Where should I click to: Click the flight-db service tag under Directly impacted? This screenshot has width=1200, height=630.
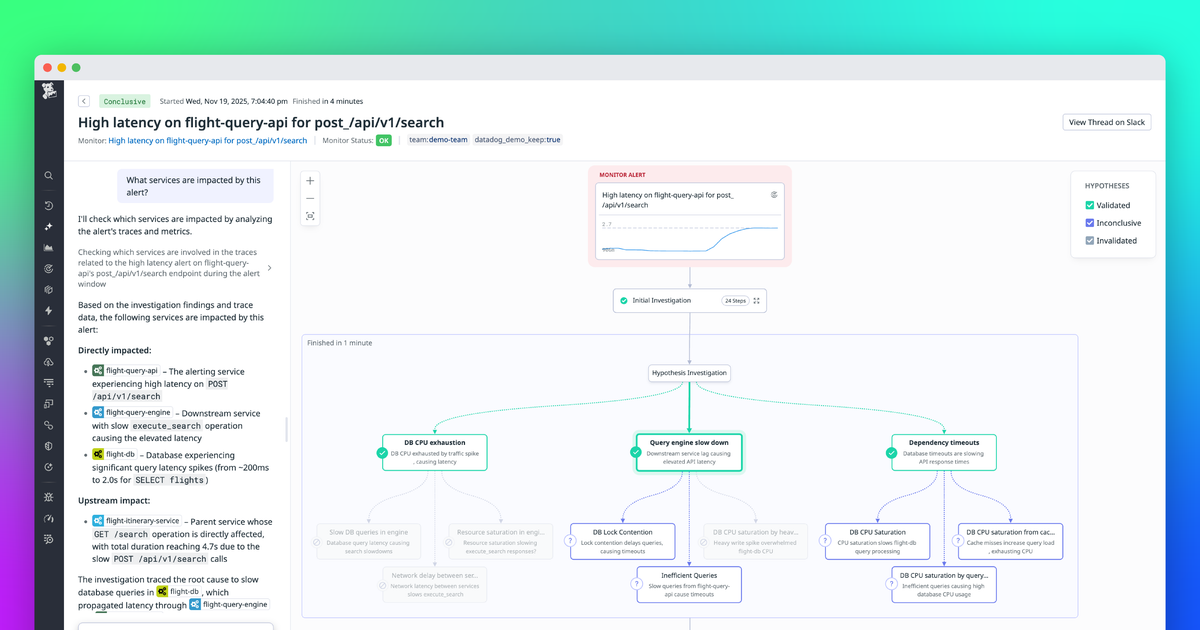click(x=113, y=454)
